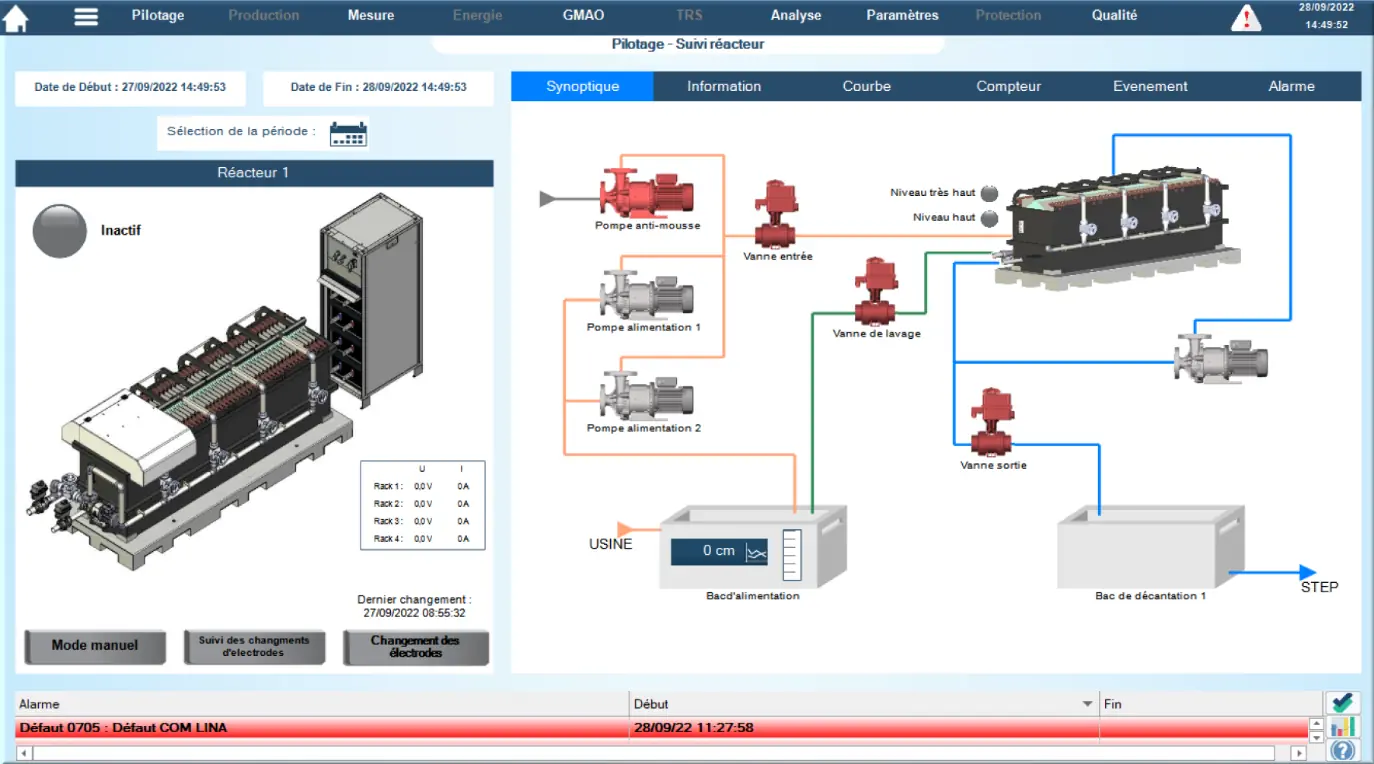Click the Vanne sortie valve
The height and width of the screenshot is (764, 1374).
(x=992, y=423)
